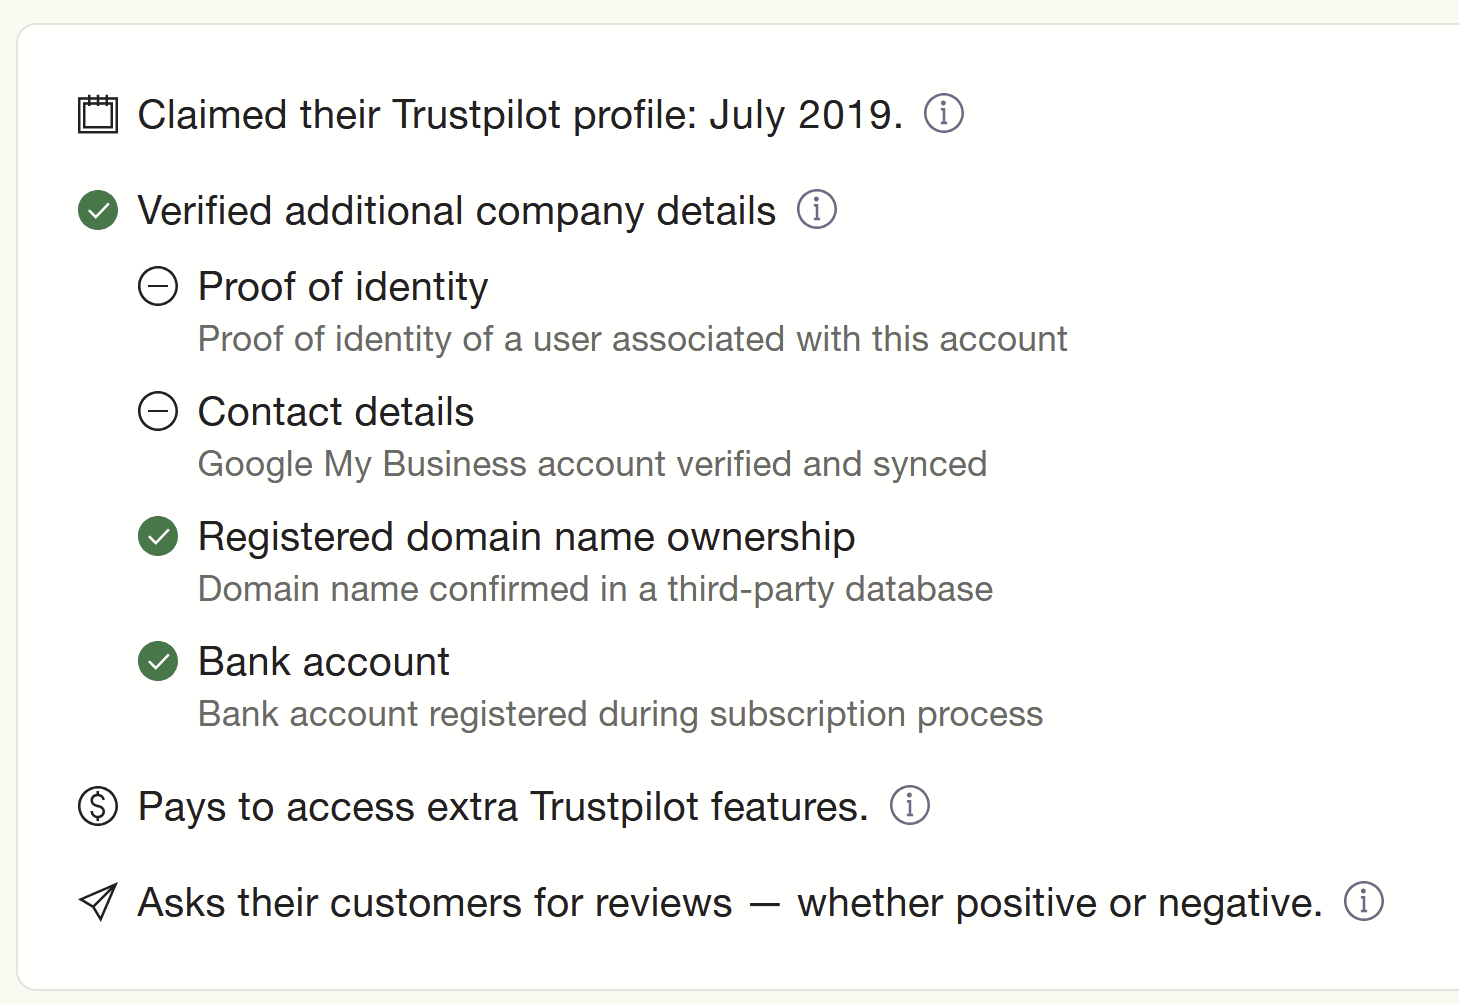Click the Bank account verified checkmark
Viewport: 1459px width, 1004px height.
(158, 661)
